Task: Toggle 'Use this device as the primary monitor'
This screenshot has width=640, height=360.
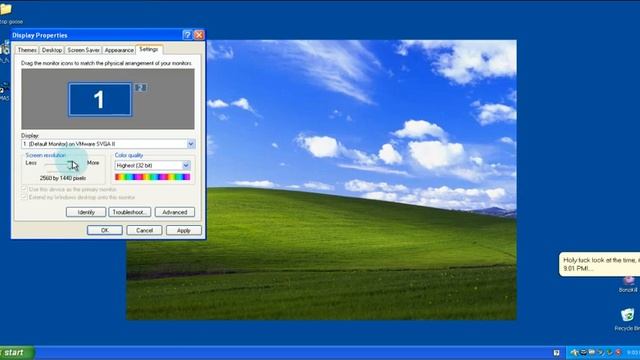Action: (24, 189)
